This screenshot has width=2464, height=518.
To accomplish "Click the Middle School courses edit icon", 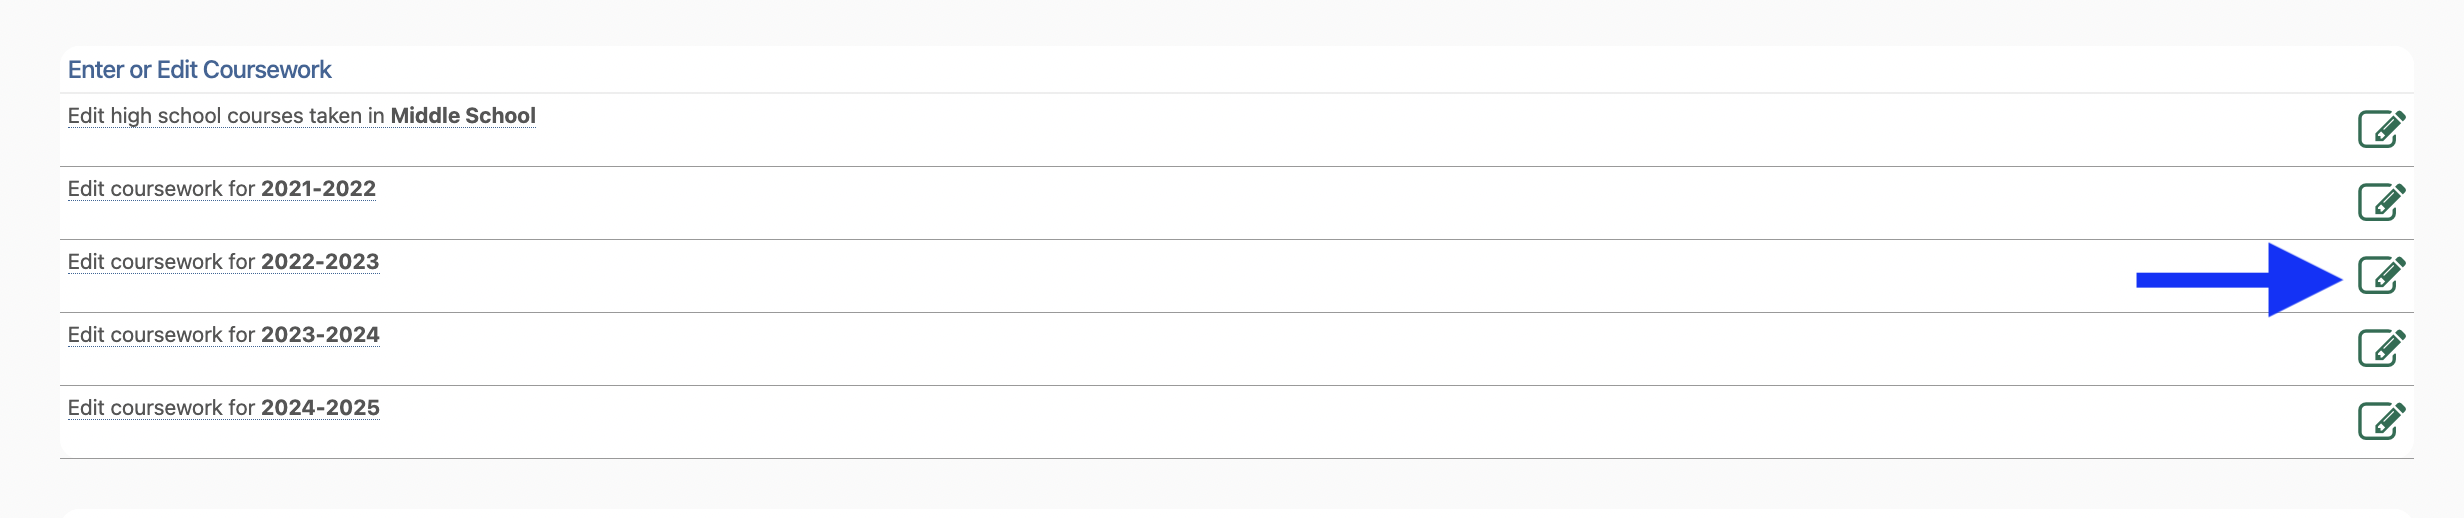I will tap(2381, 129).
